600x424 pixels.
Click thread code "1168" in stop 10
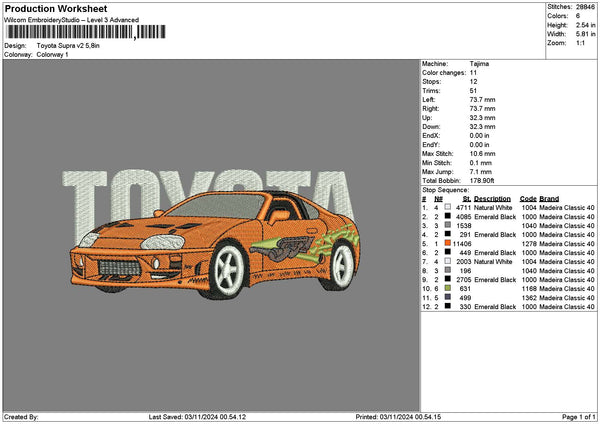[529, 289]
